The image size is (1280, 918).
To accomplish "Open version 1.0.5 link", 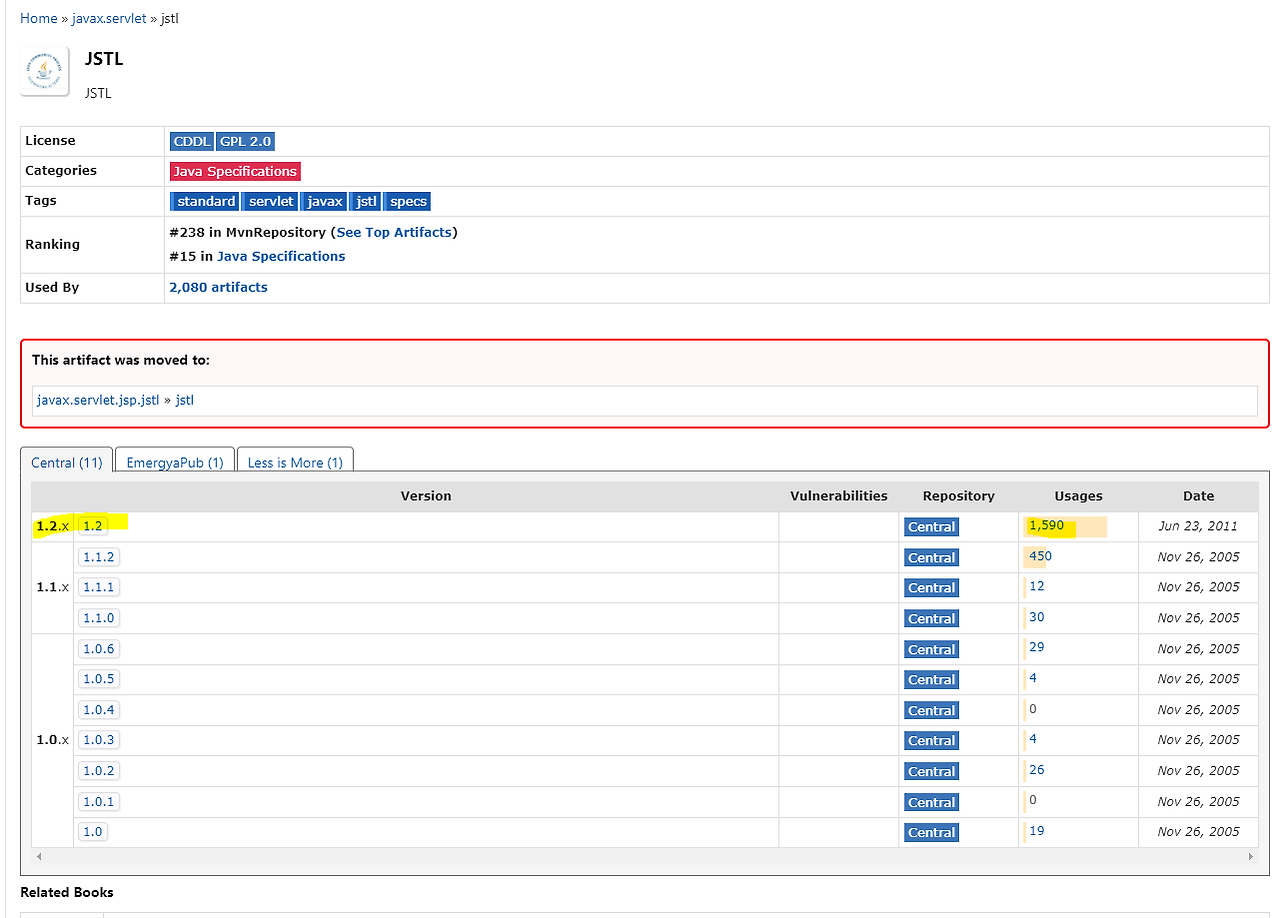I will (x=99, y=679).
